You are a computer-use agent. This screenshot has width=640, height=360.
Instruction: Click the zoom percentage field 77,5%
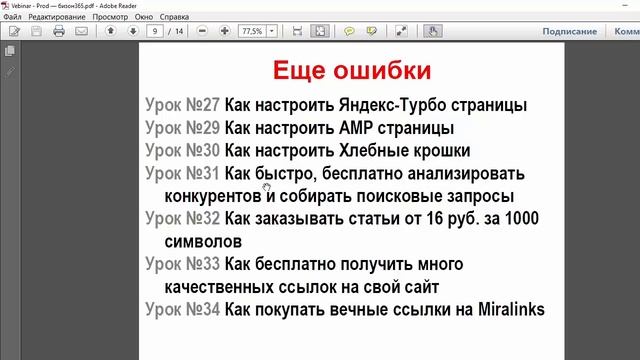tap(252, 31)
